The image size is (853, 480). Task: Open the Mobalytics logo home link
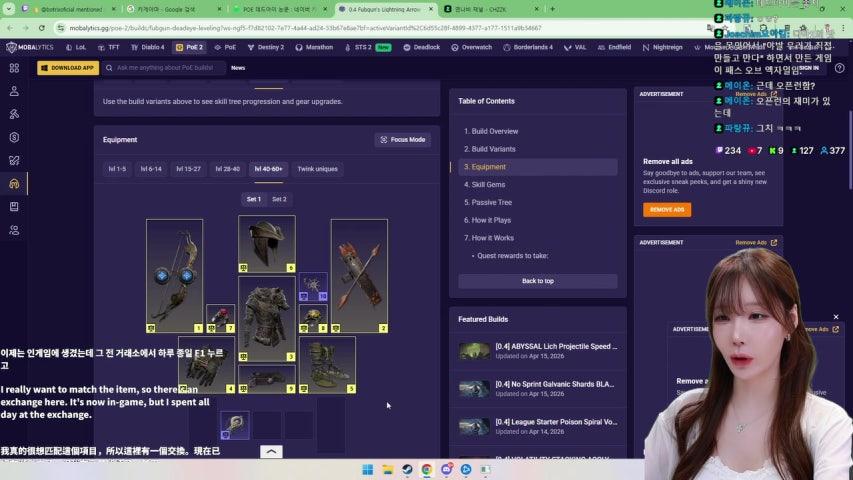29,47
